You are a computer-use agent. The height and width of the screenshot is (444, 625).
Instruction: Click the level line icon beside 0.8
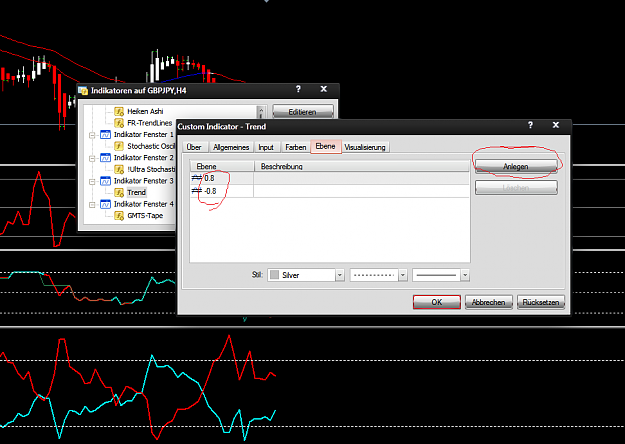(197, 178)
